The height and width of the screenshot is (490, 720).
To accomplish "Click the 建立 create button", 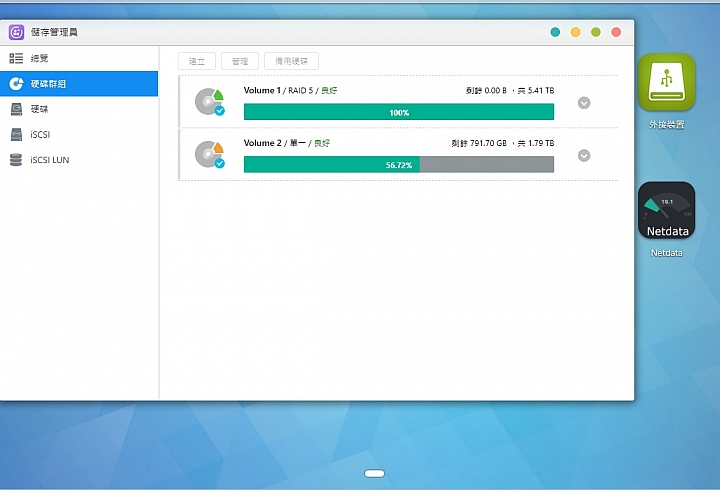I will tap(197, 61).
